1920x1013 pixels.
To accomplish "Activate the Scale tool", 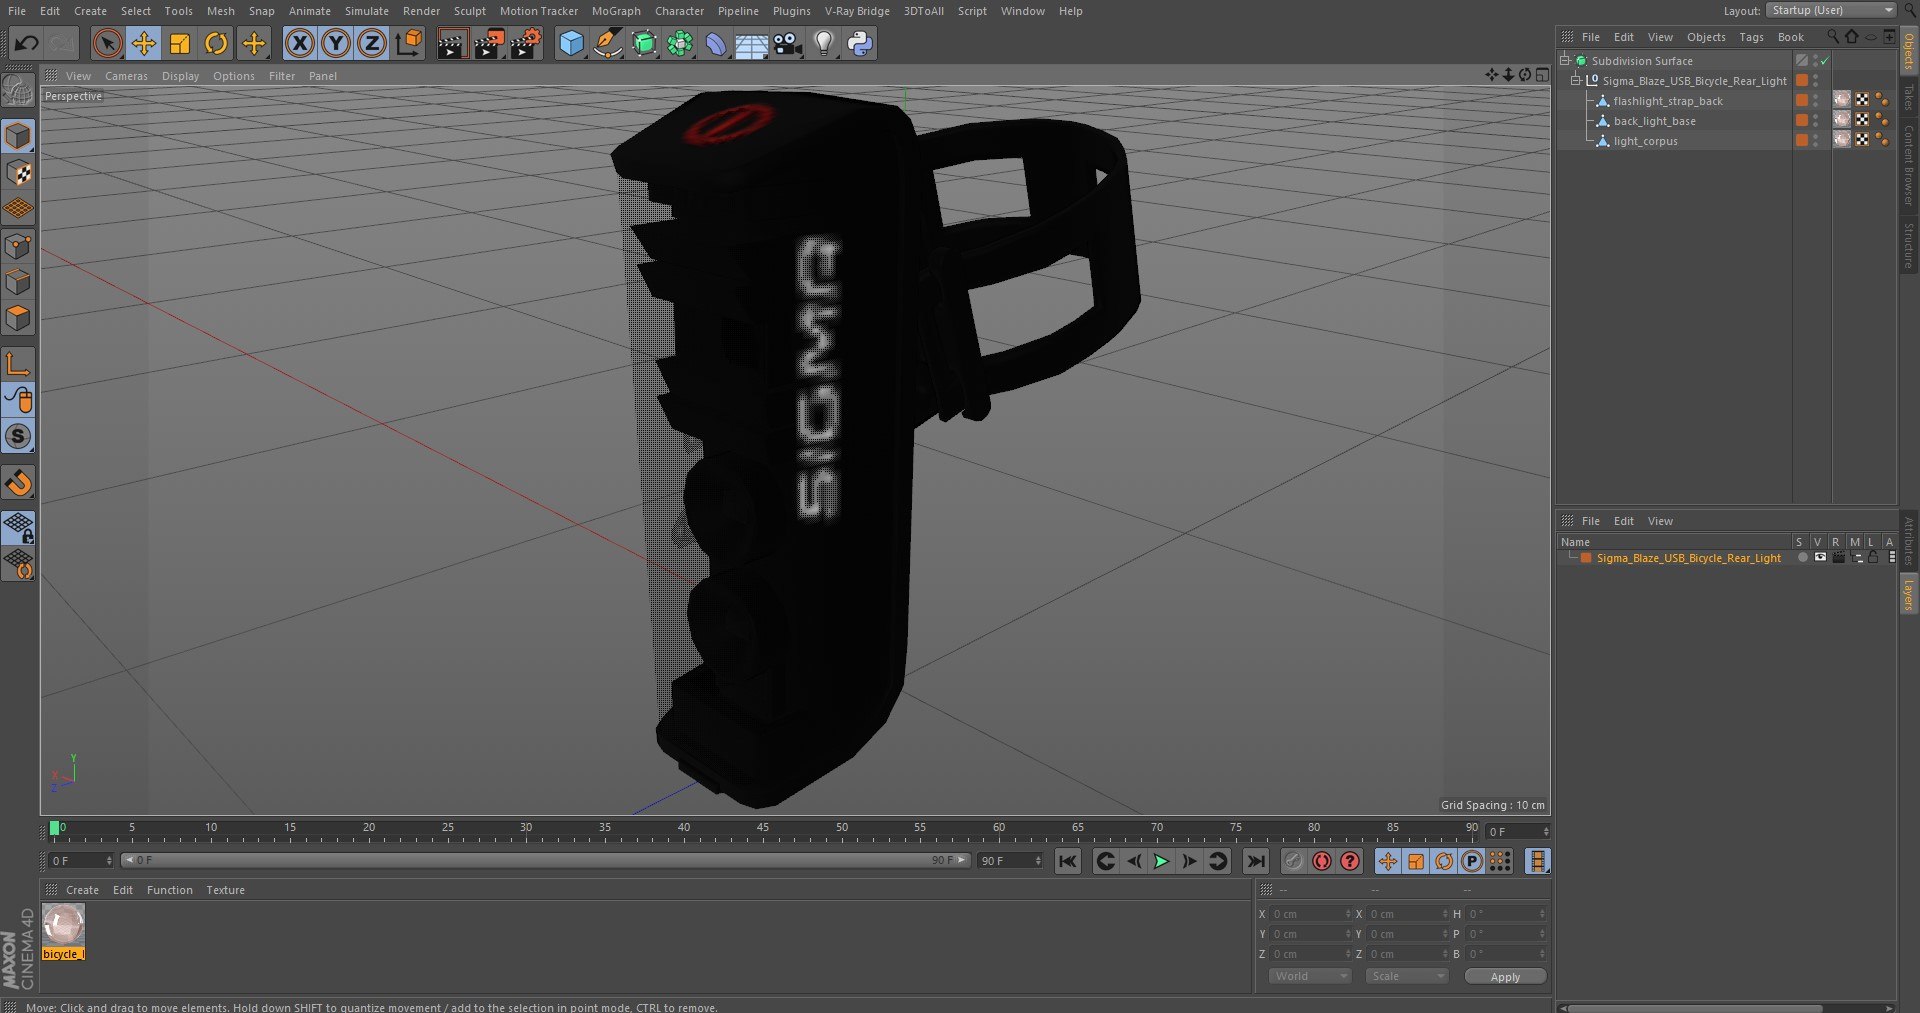I will (x=180, y=43).
